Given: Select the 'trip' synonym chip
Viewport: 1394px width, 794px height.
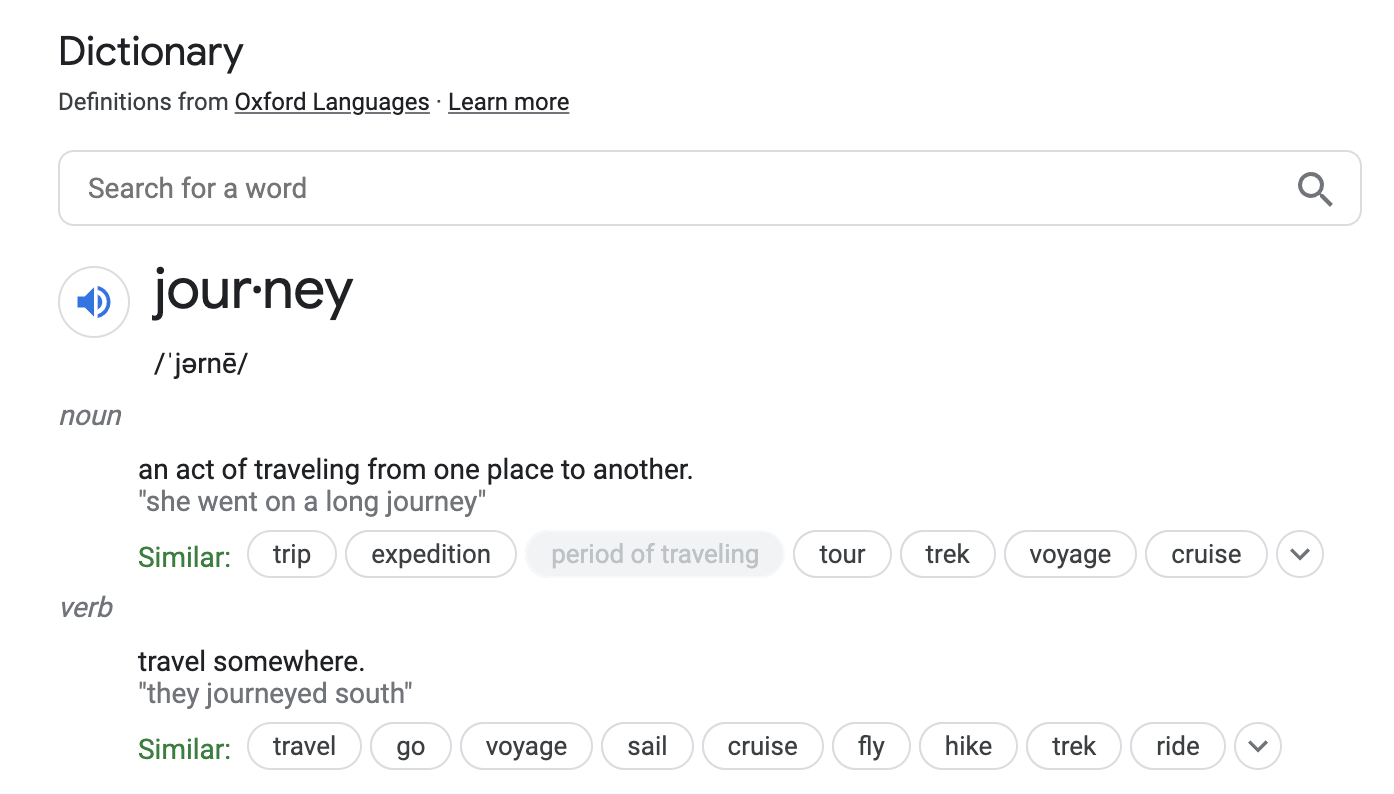Looking at the screenshot, I should coord(292,555).
